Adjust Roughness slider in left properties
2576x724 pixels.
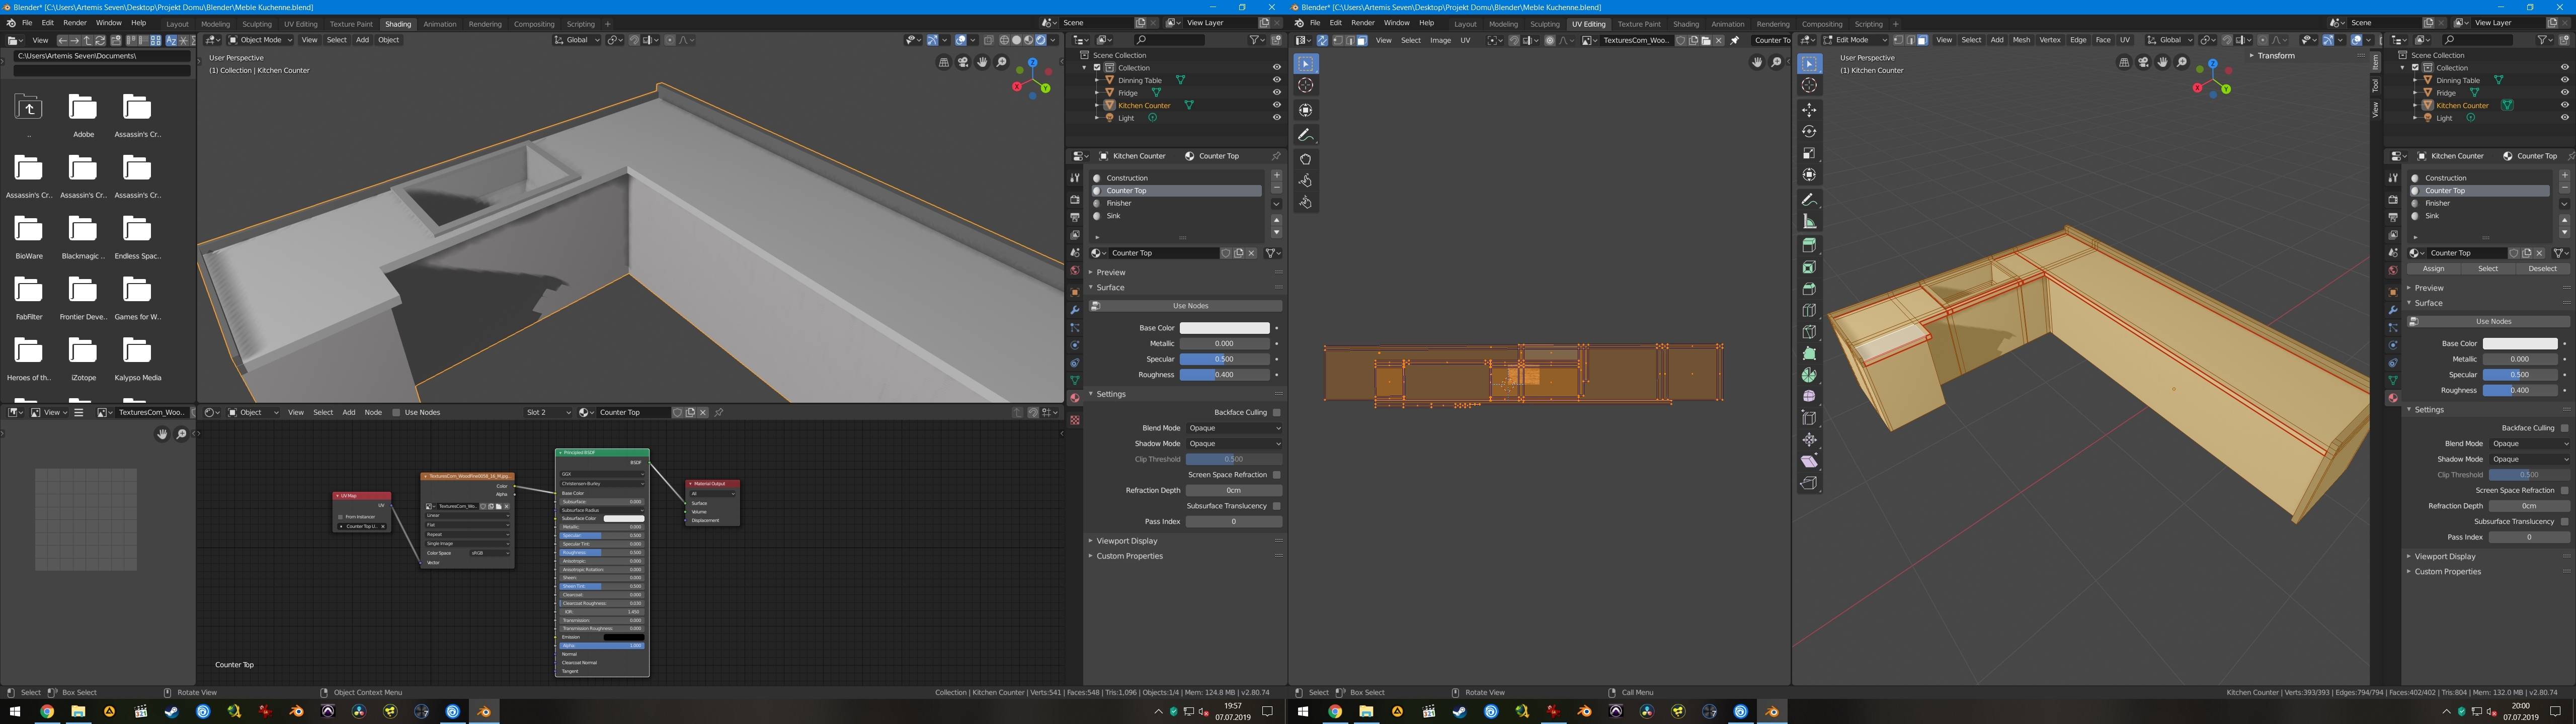[1224, 375]
